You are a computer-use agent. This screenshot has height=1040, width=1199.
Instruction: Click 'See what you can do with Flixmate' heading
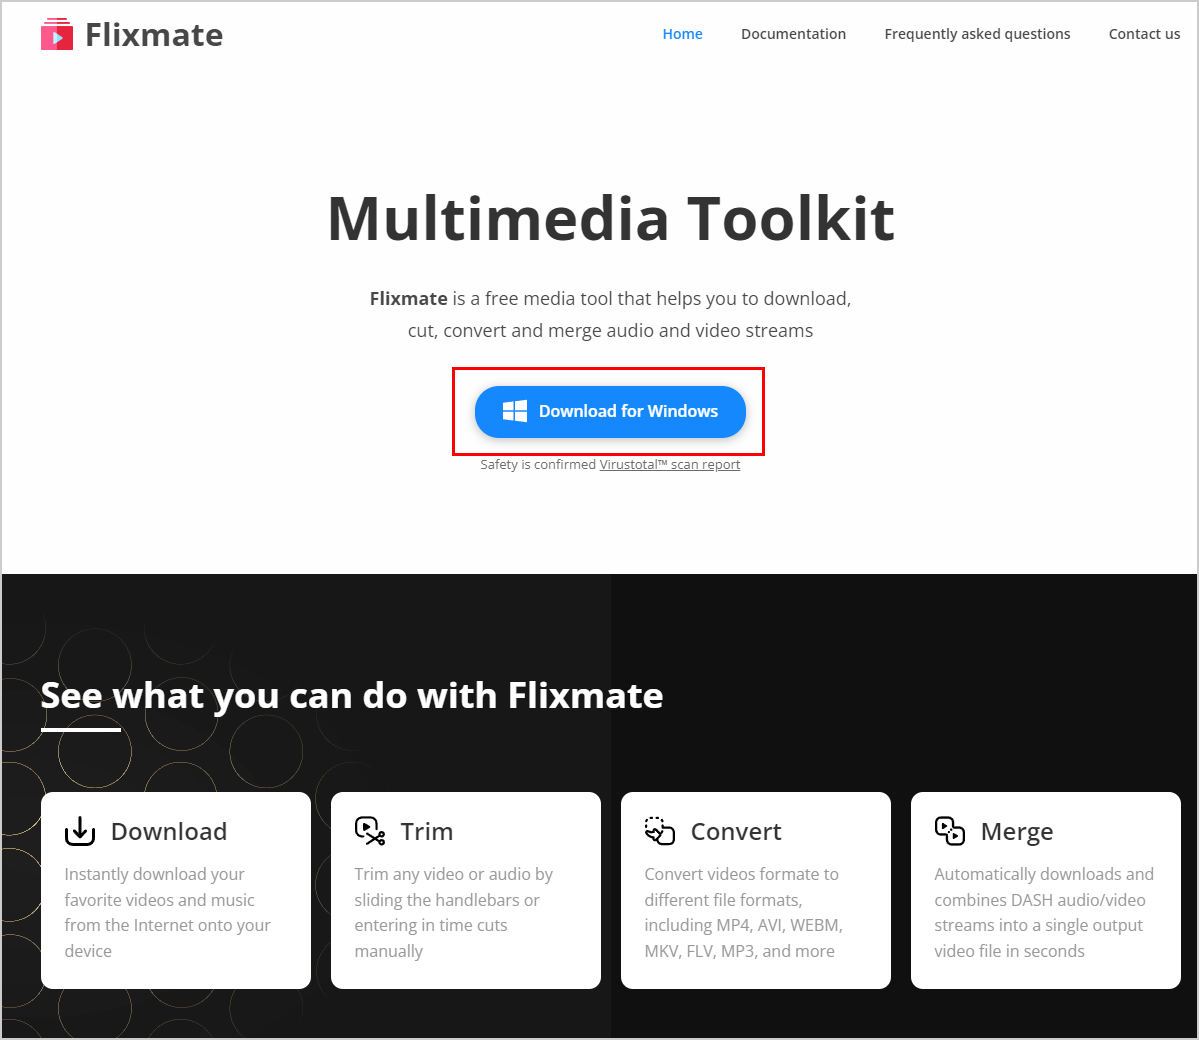pyautogui.click(x=352, y=696)
